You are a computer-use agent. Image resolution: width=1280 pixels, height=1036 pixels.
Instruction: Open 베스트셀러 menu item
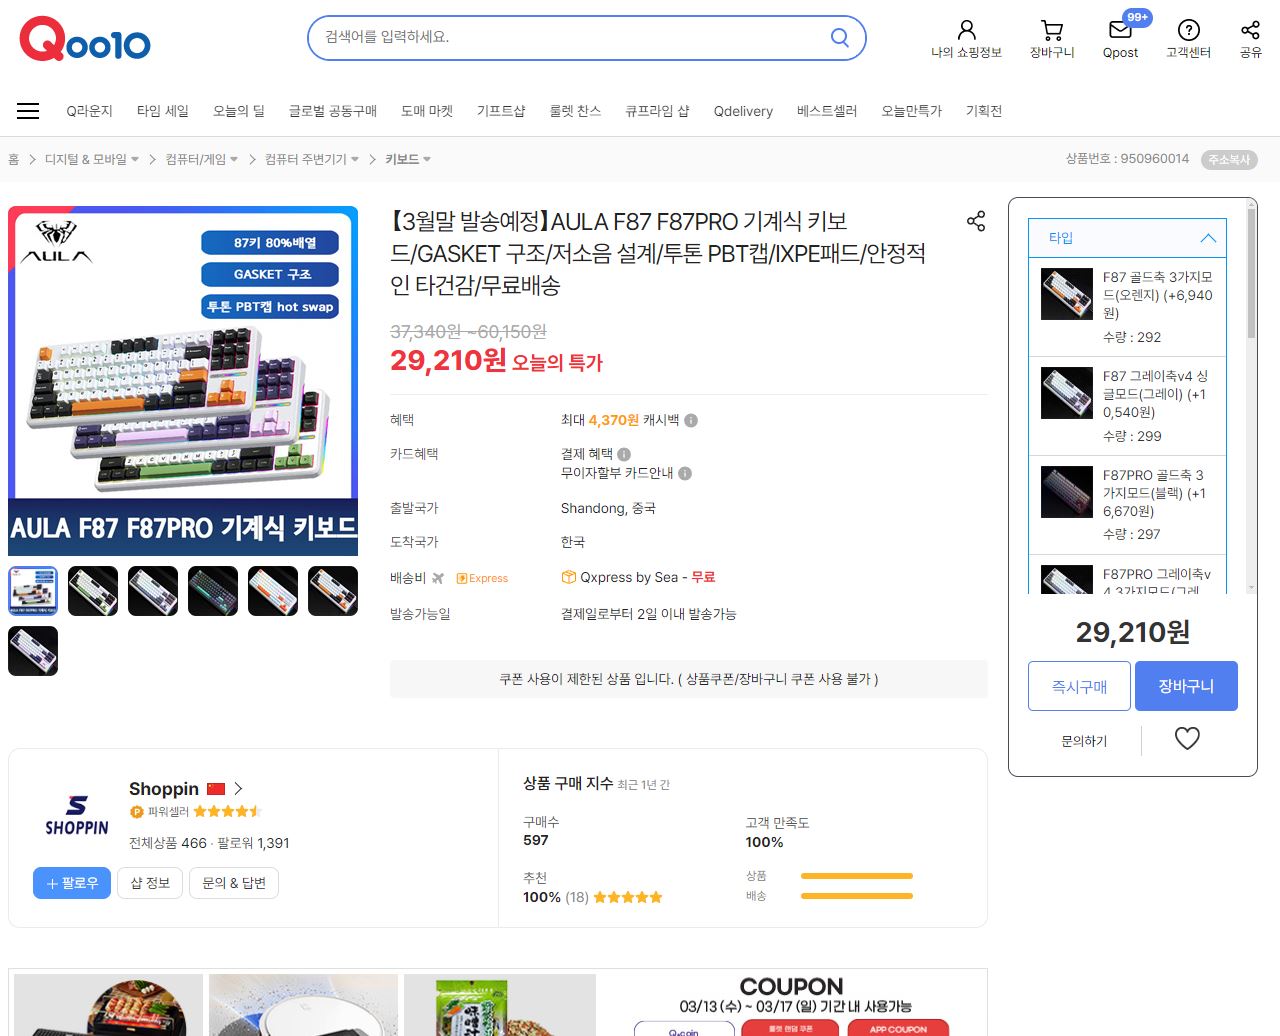tap(826, 111)
